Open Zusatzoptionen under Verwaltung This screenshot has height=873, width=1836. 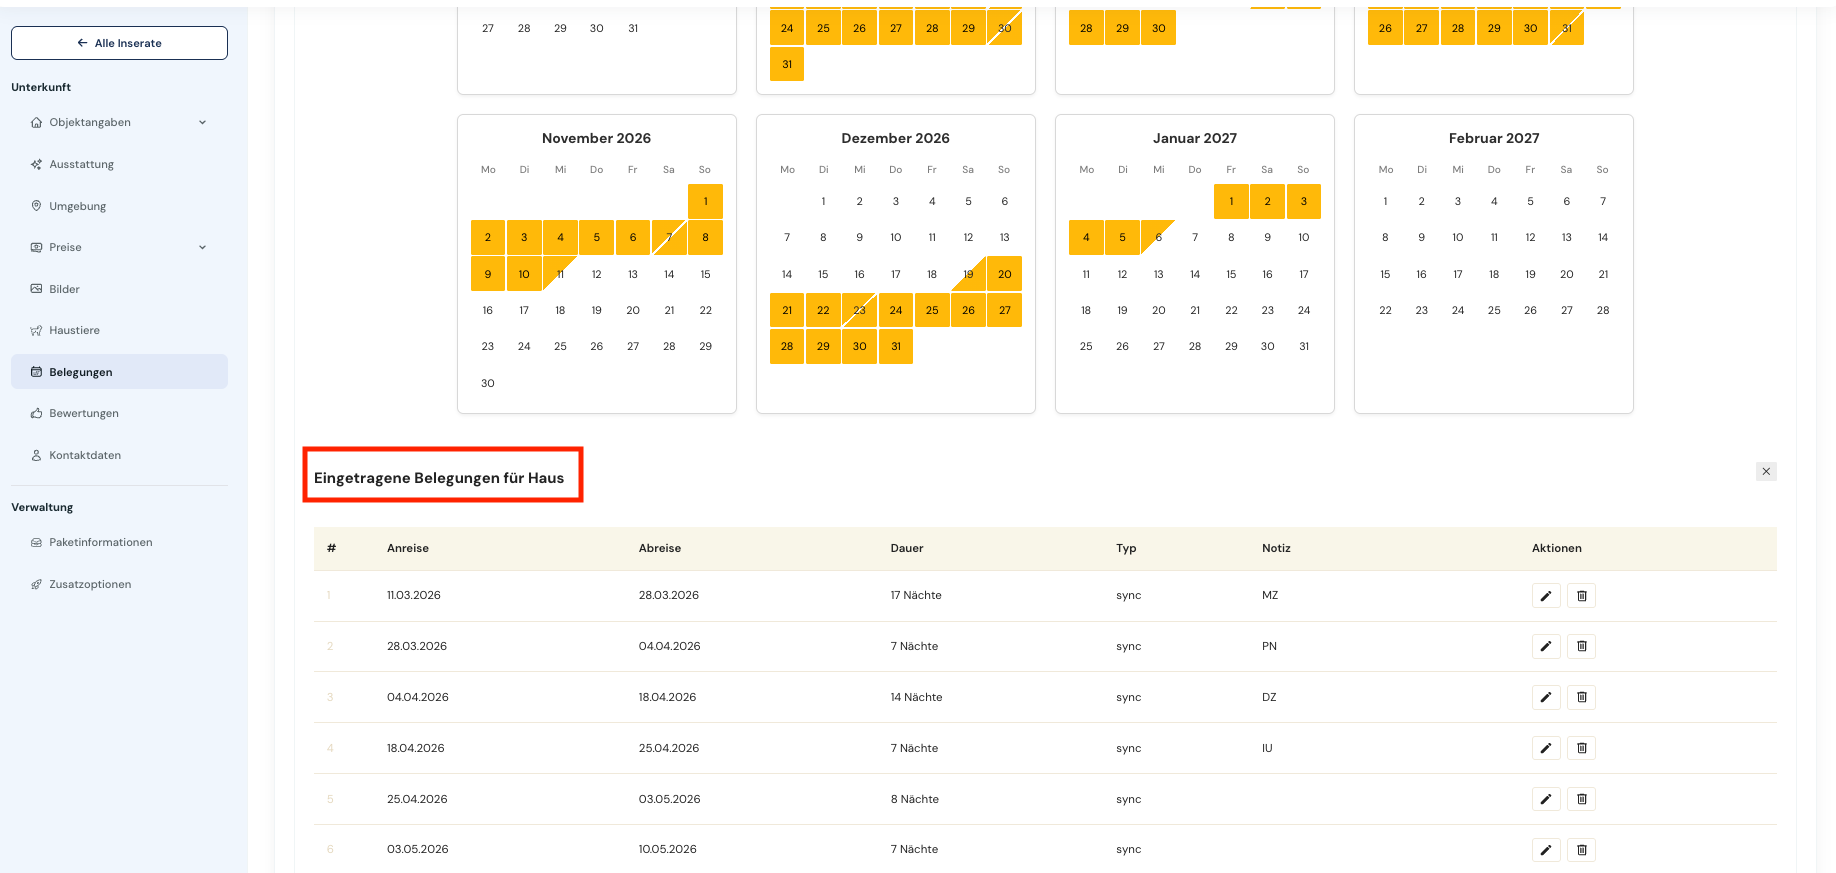click(x=90, y=585)
